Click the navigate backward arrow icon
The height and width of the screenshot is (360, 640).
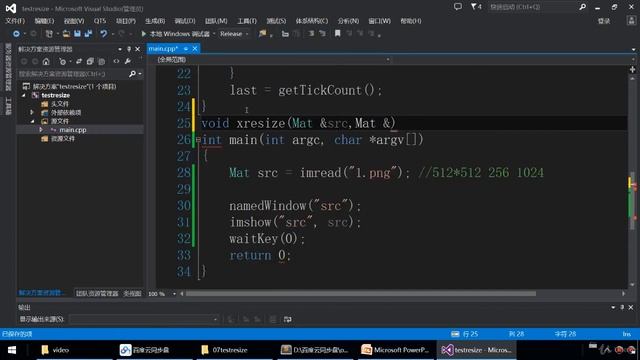(16, 34)
